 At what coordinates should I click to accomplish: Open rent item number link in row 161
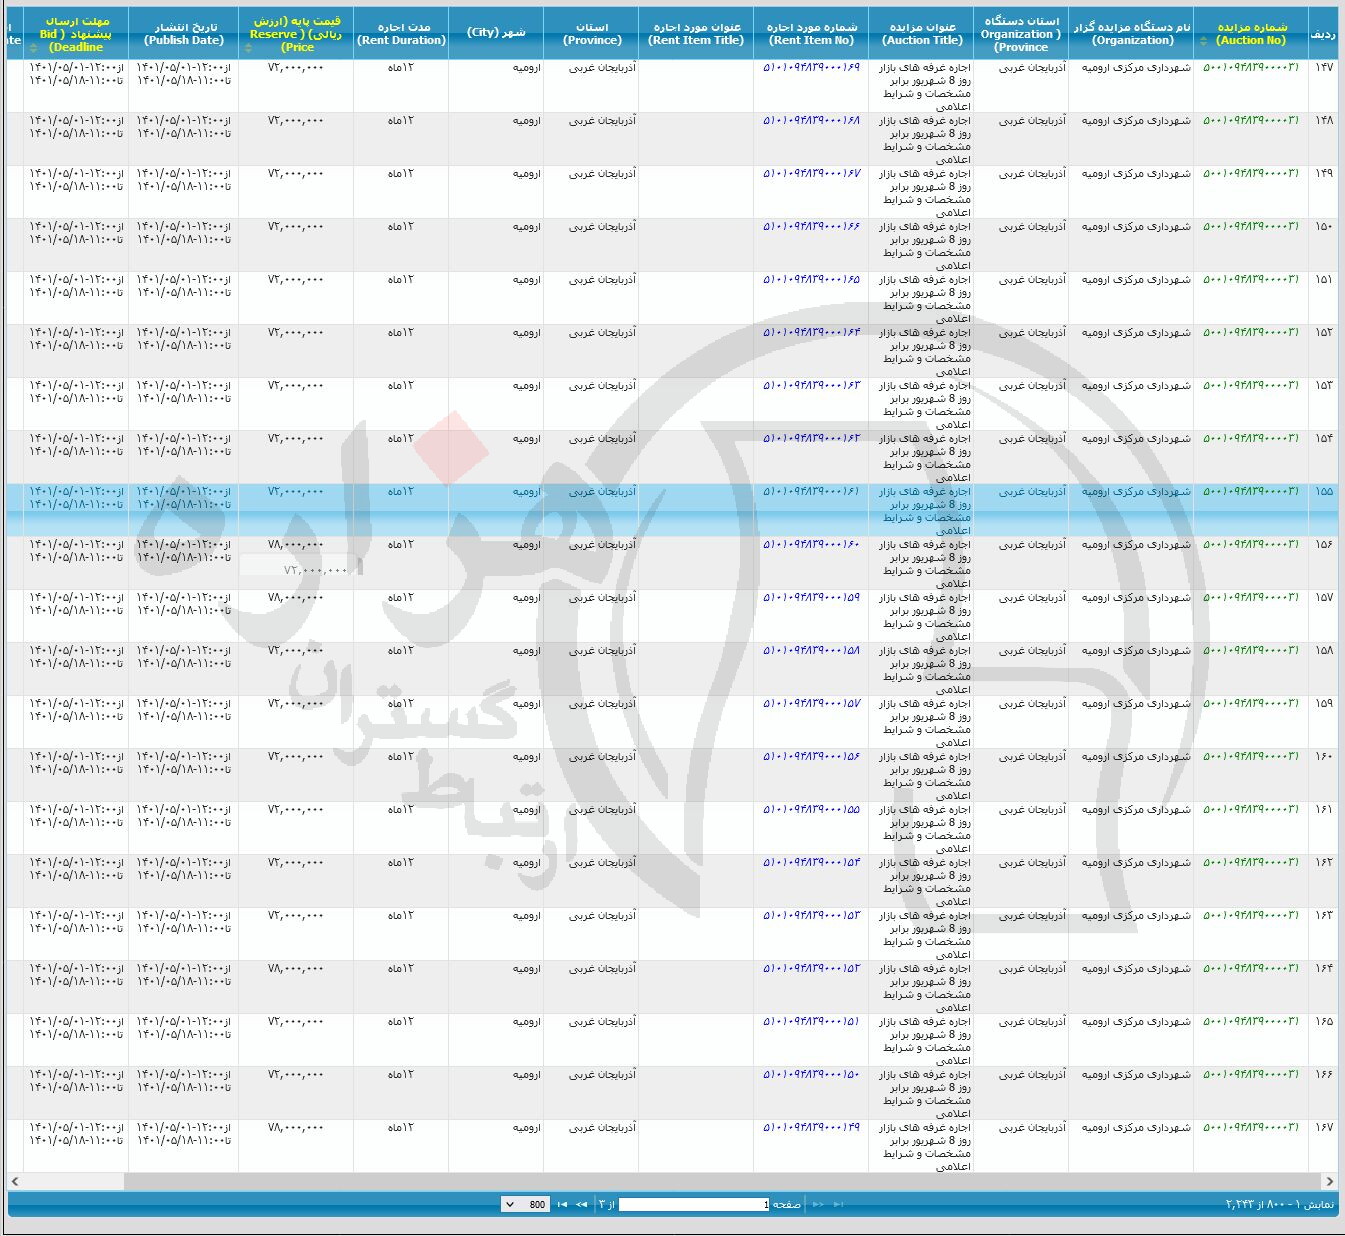pyautogui.click(x=811, y=809)
